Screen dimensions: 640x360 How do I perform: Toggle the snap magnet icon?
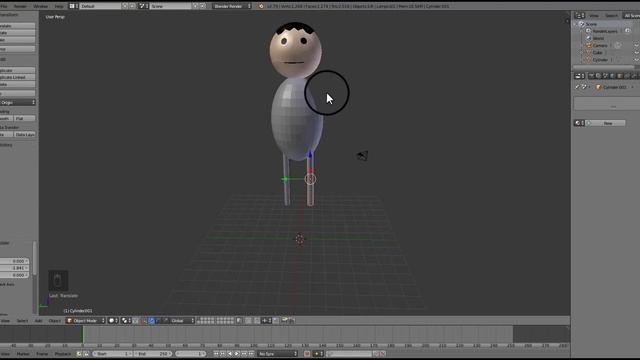click(x=257, y=321)
